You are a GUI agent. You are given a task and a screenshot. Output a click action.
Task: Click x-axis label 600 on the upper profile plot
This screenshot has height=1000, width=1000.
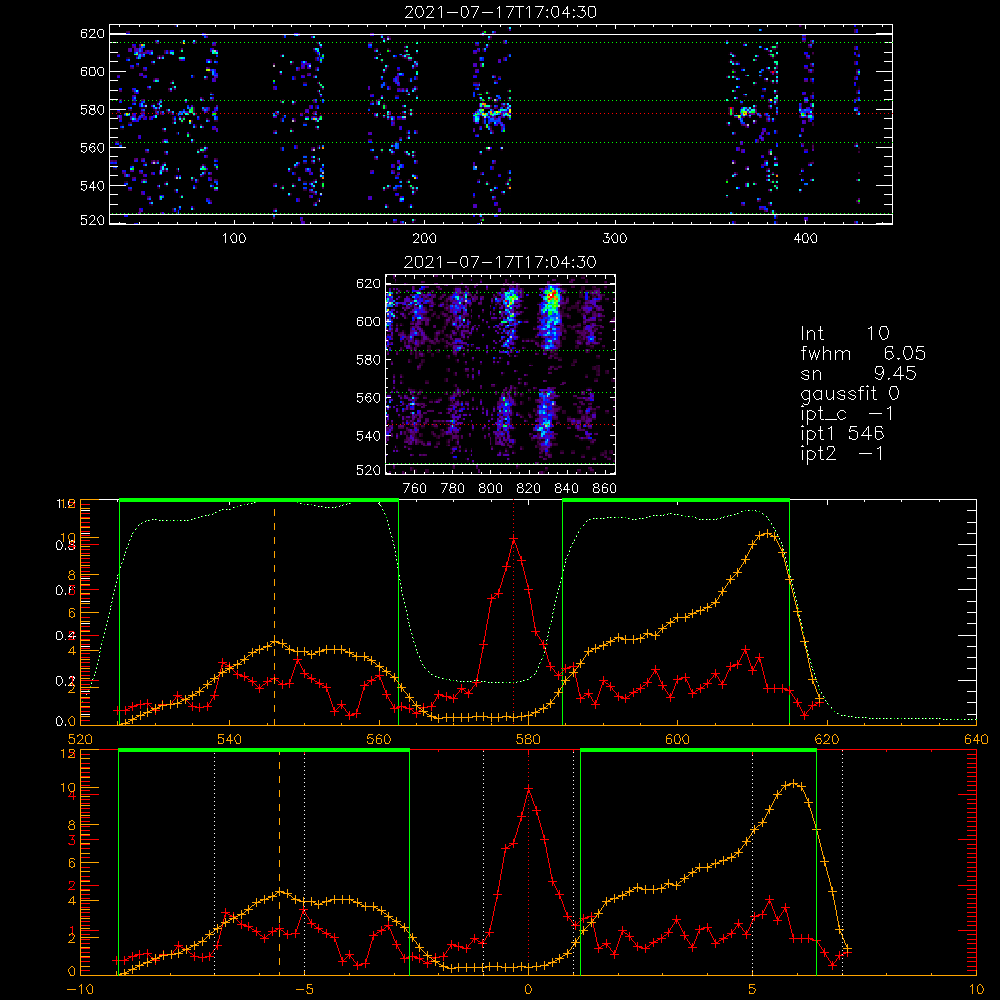pyautogui.click(x=677, y=739)
